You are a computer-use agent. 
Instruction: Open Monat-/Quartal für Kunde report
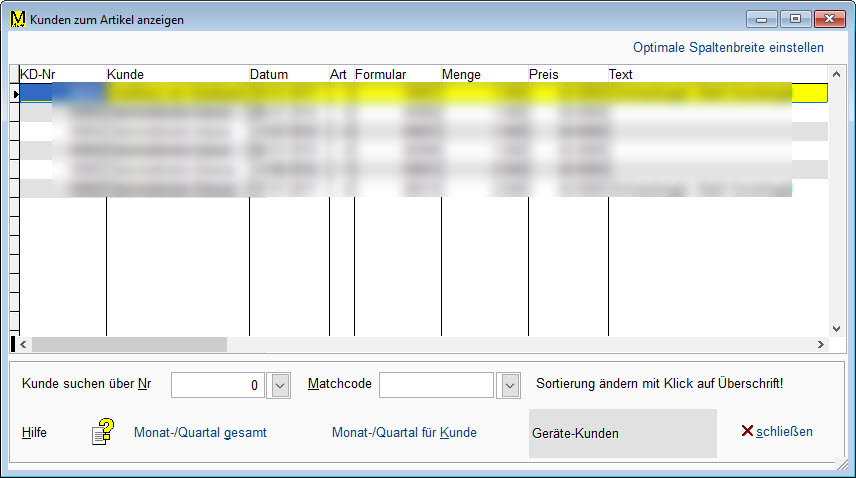click(404, 433)
